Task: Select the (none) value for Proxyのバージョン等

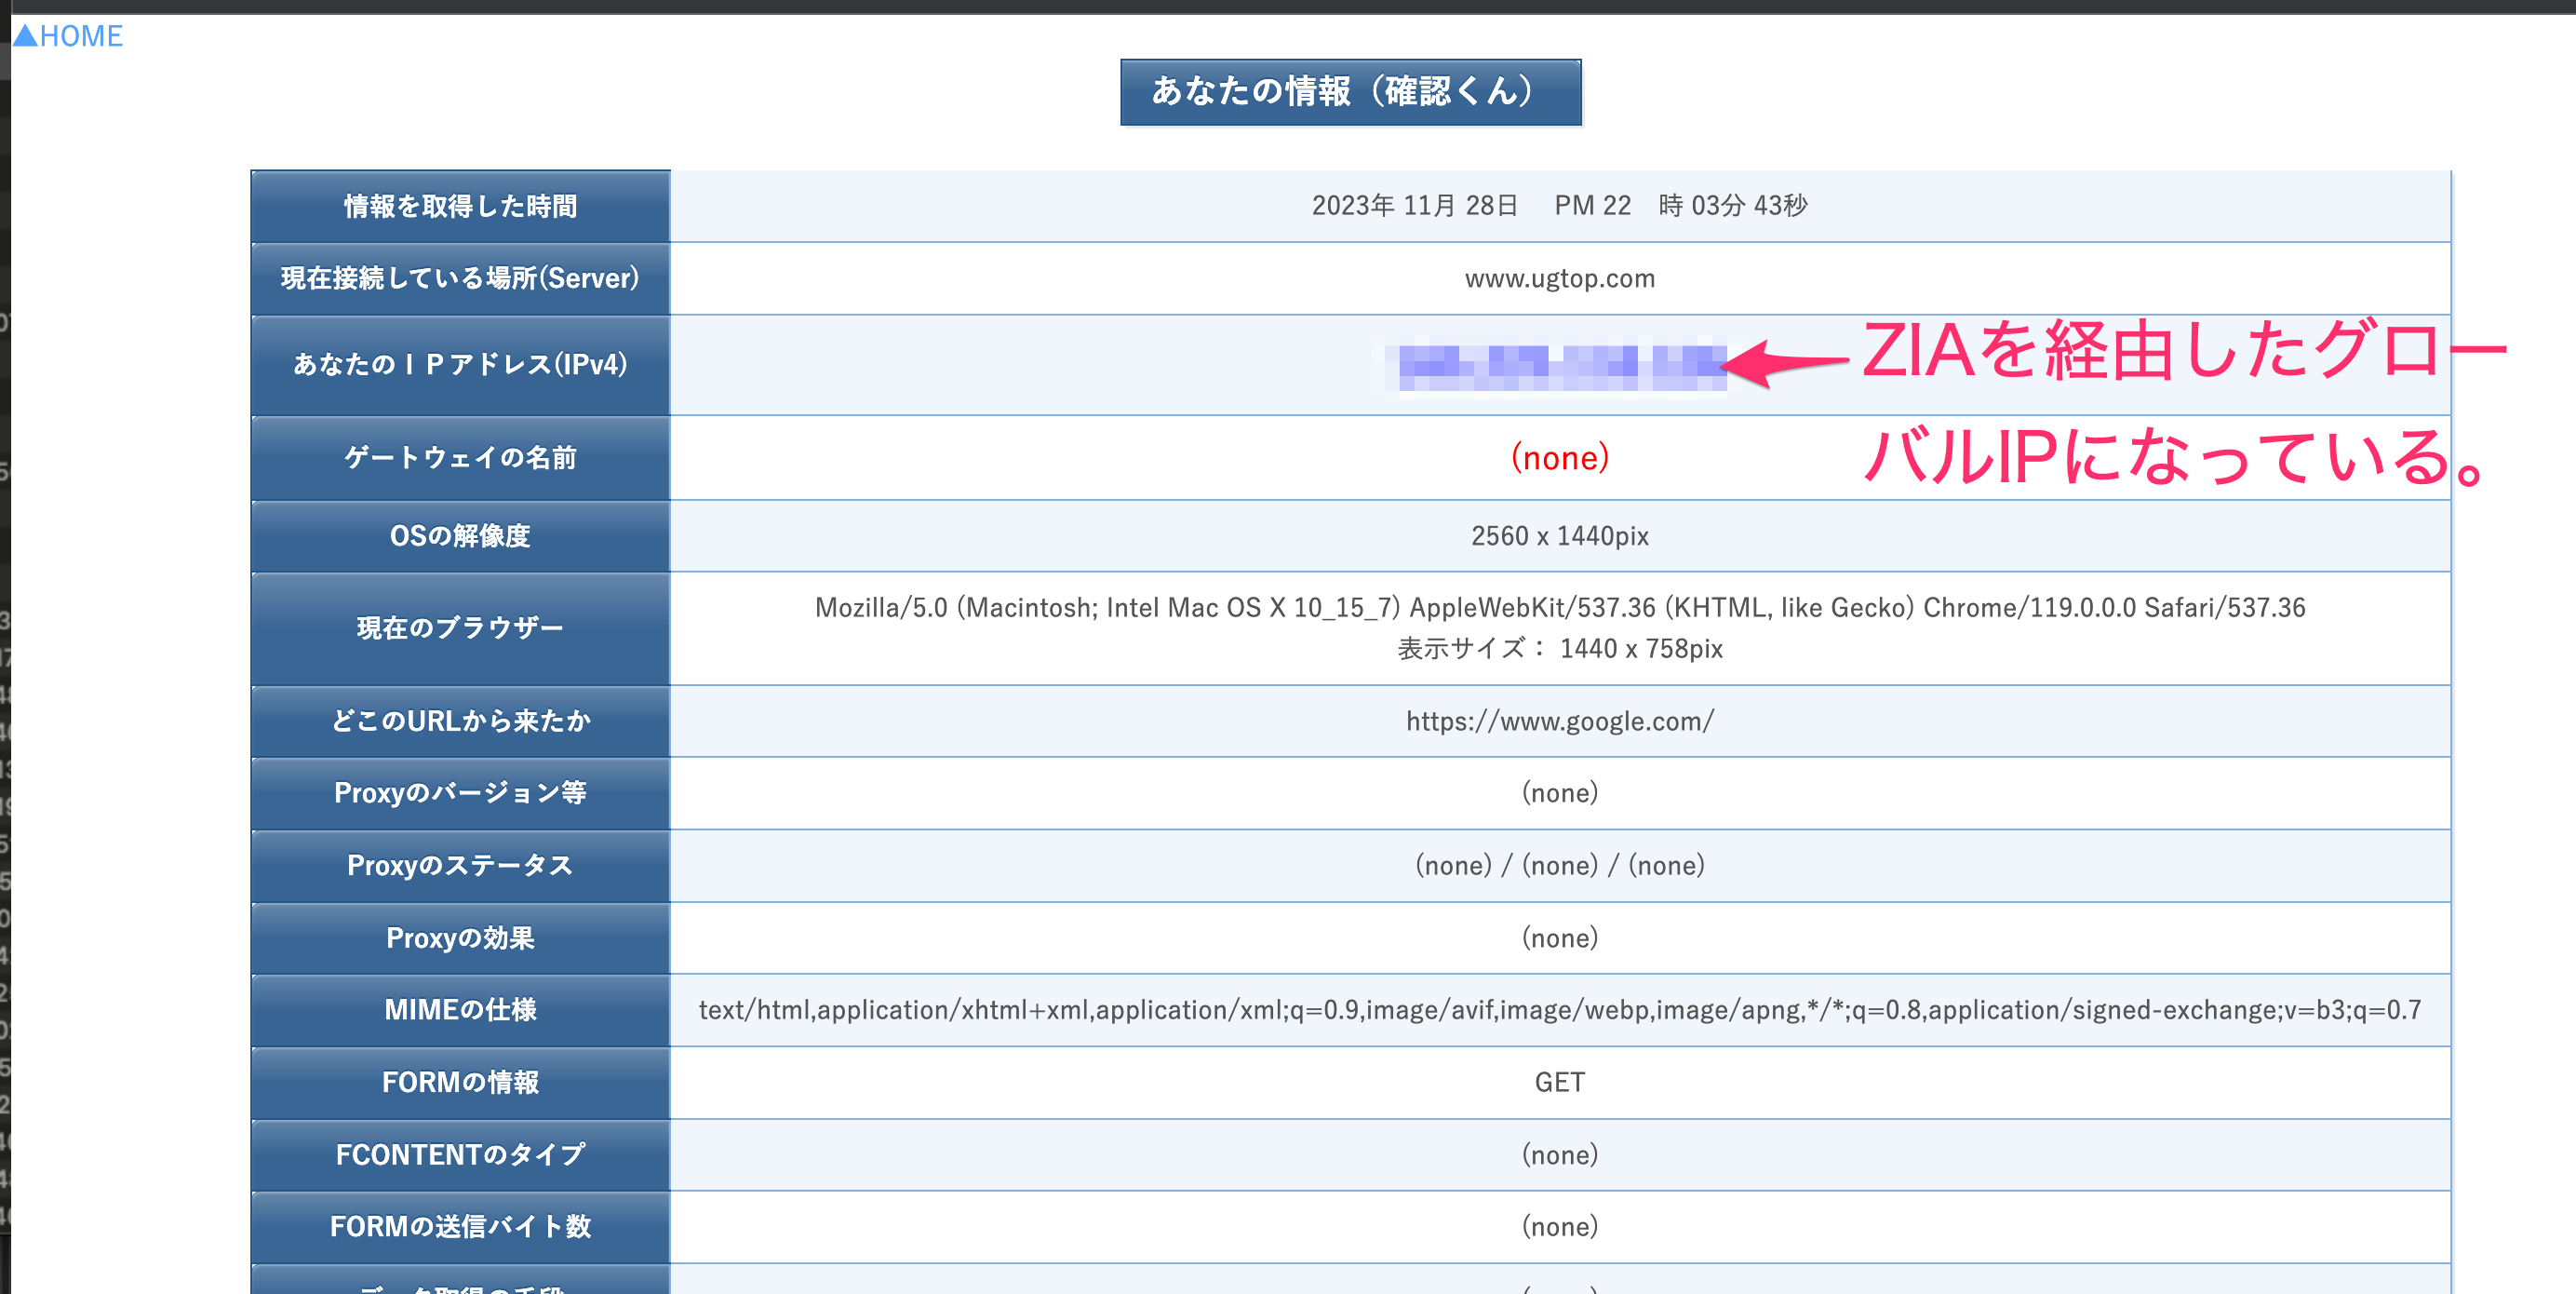Action: [x=1560, y=793]
